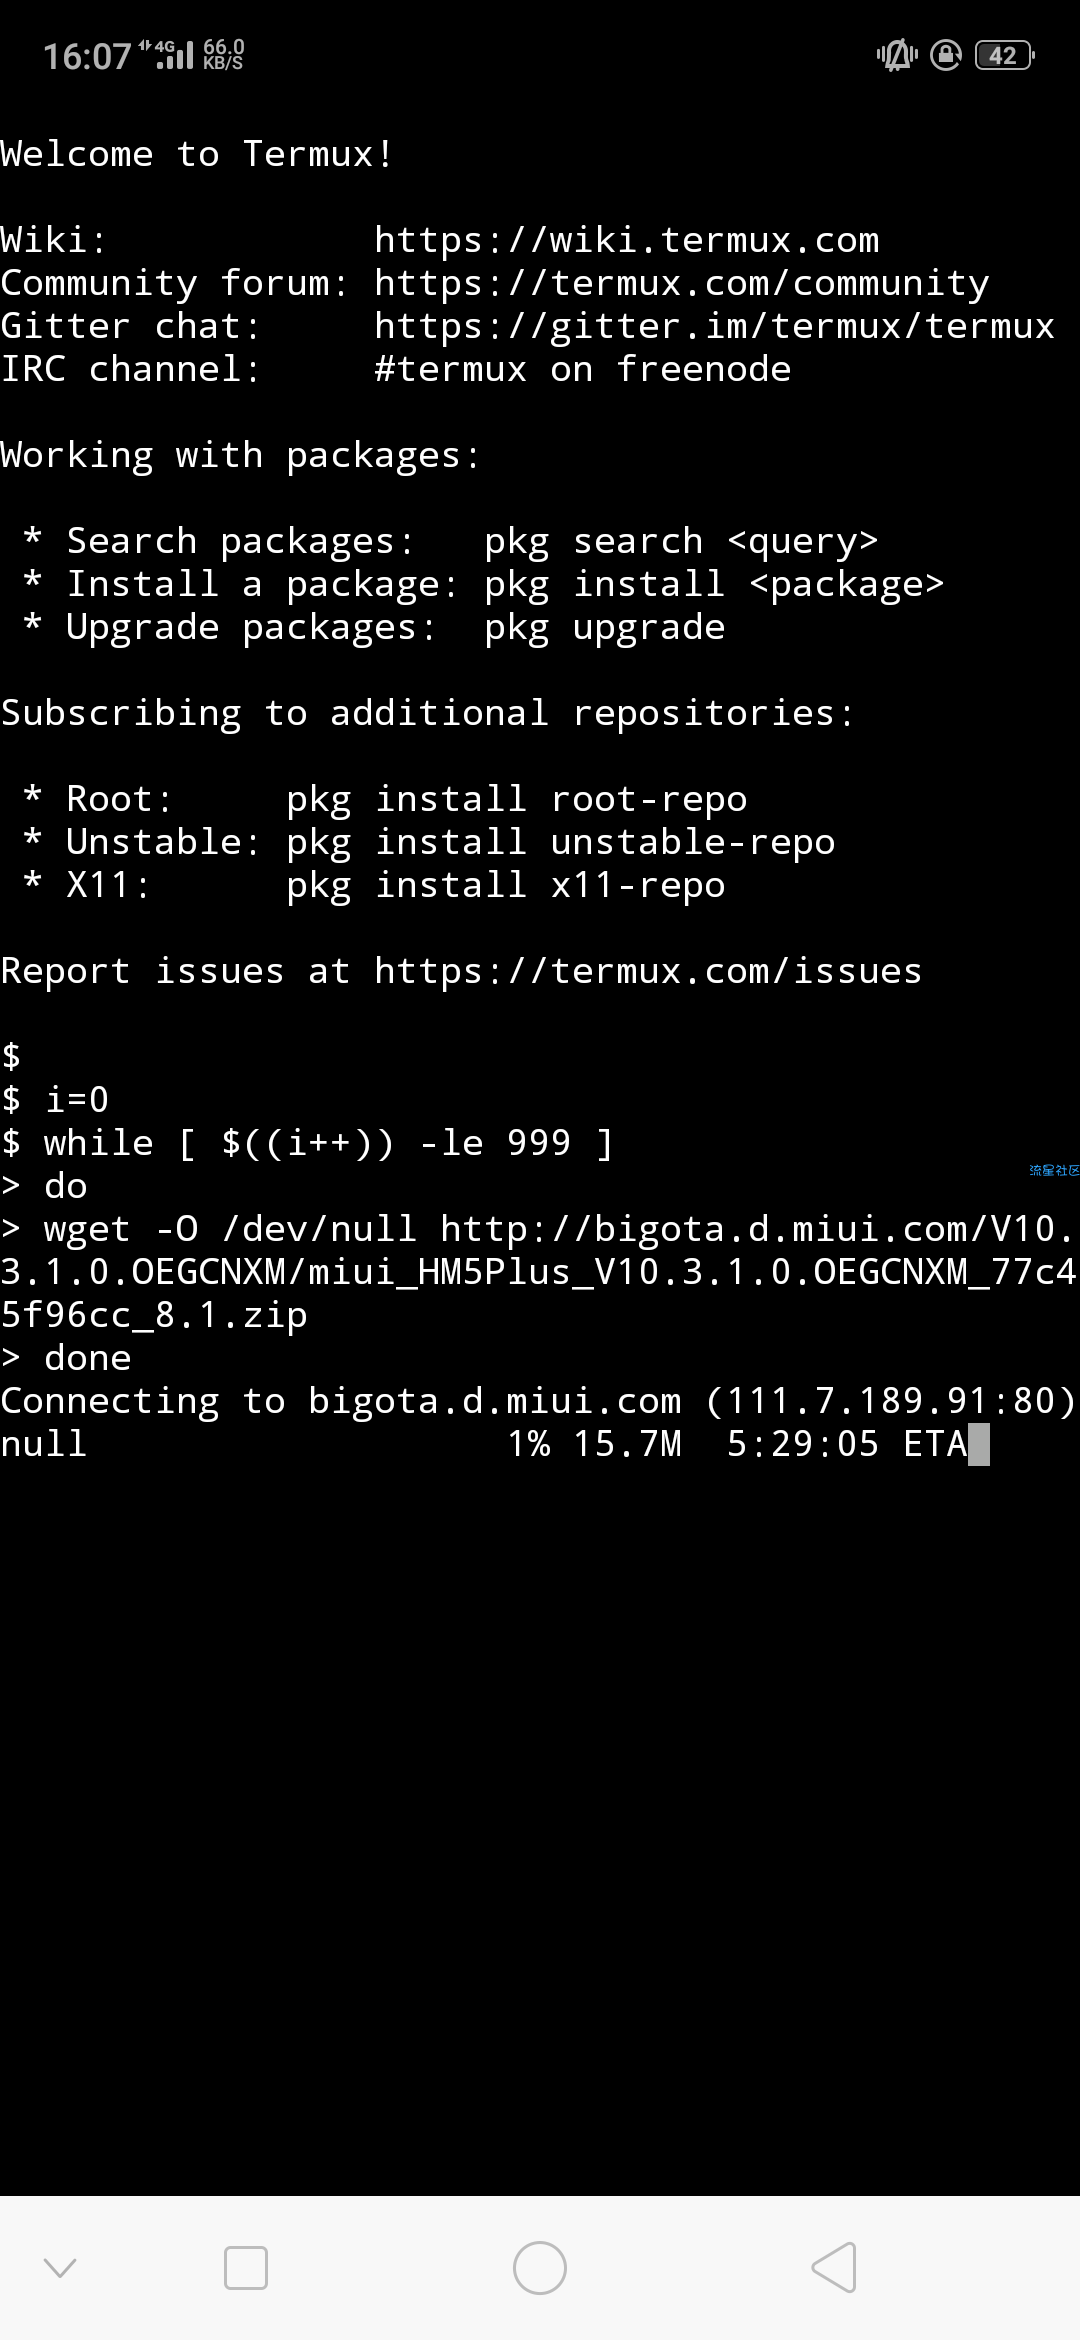
Task: Tap the 4G signal strength icon
Action: click(x=166, y=55)
